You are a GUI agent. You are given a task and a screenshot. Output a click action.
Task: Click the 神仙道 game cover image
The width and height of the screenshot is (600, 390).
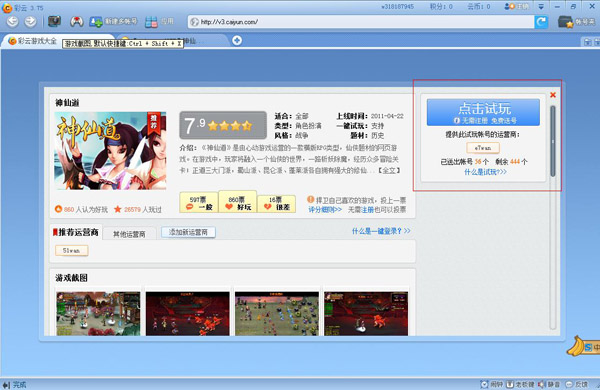click(x=110, y=150)
